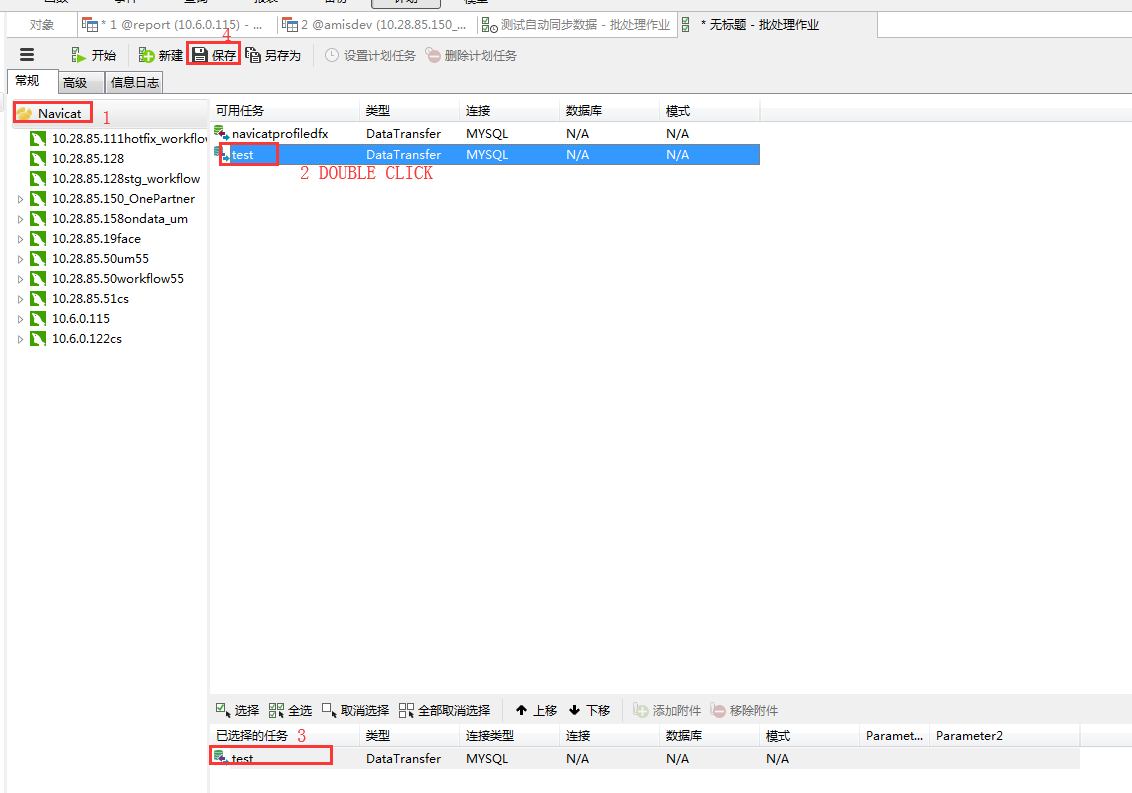Select connection 10.28.85.50um55
Image resolution: width=1132 pixels, height=793 pixels.
click(90, 259)
